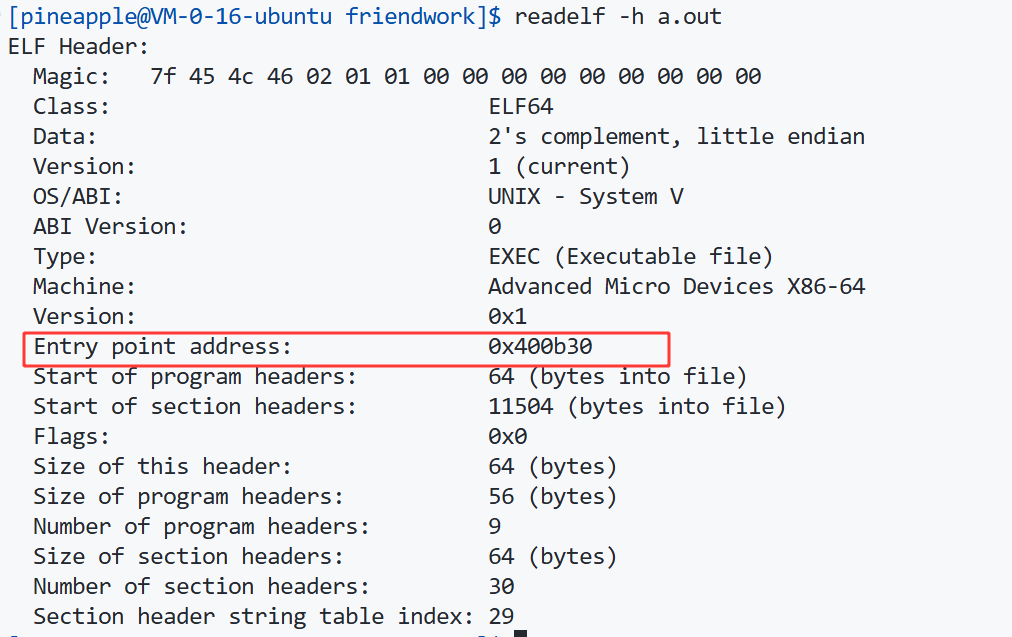
Task: Click the Size of program headers value 56
Action: click(x=501, y=496)
